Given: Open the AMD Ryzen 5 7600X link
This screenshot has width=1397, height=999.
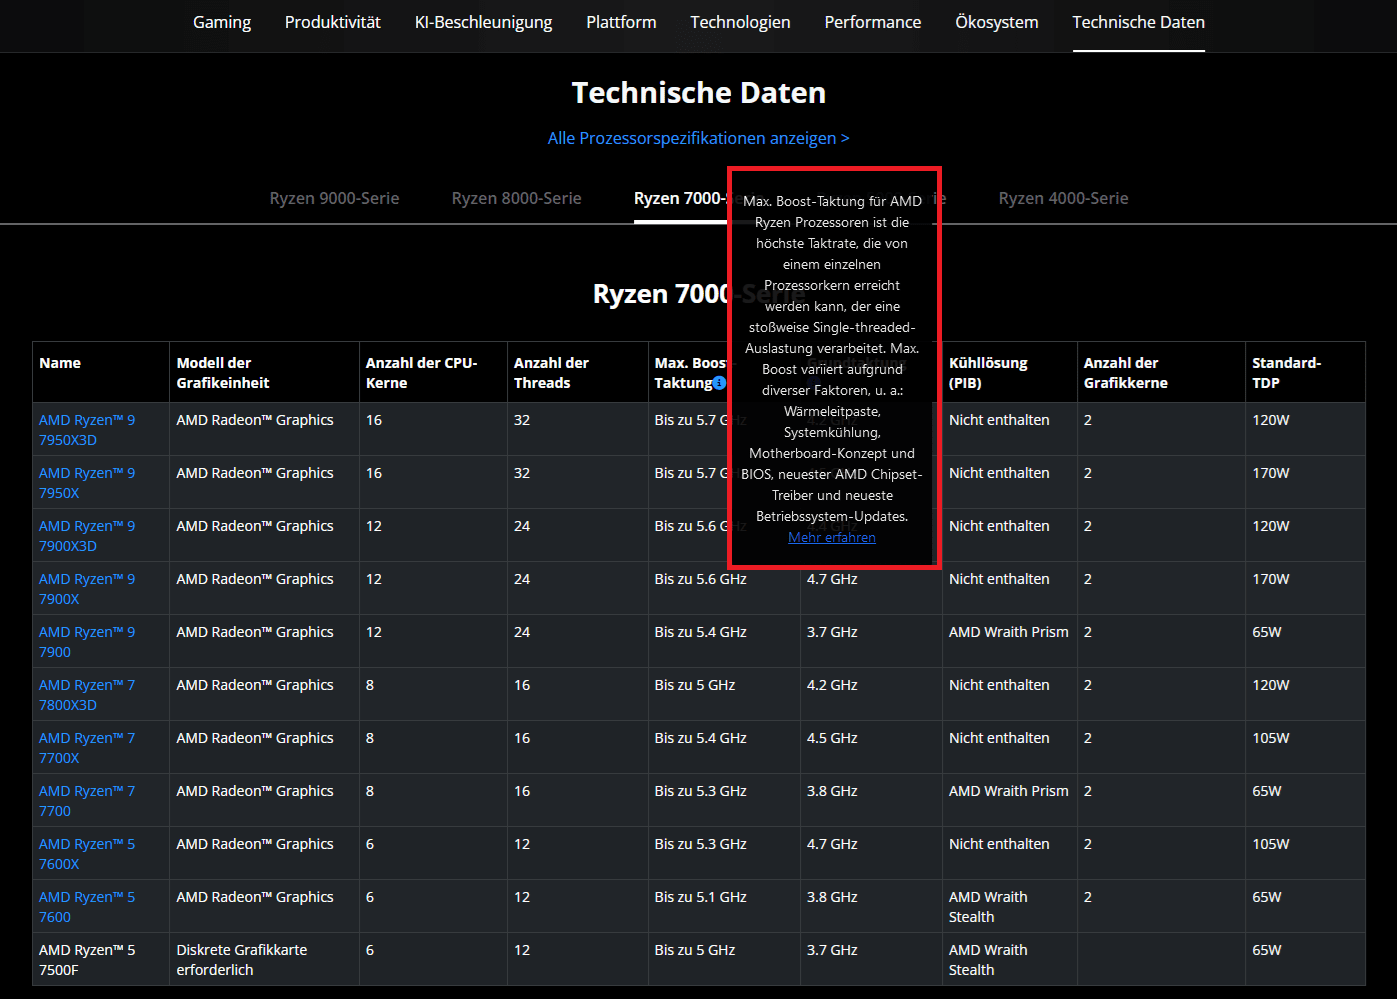Looking at the screenshot, I should [87, 854].
